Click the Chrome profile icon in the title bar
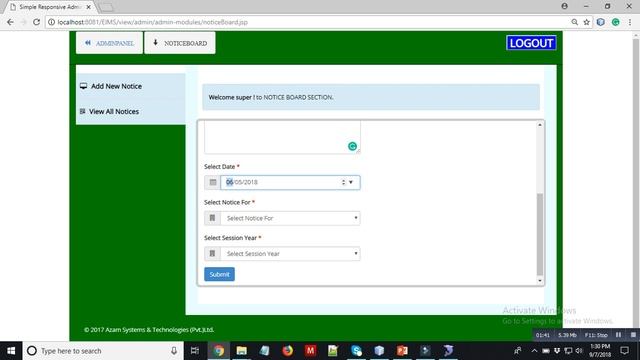This screenshot has width=640, height=360. 564,6
